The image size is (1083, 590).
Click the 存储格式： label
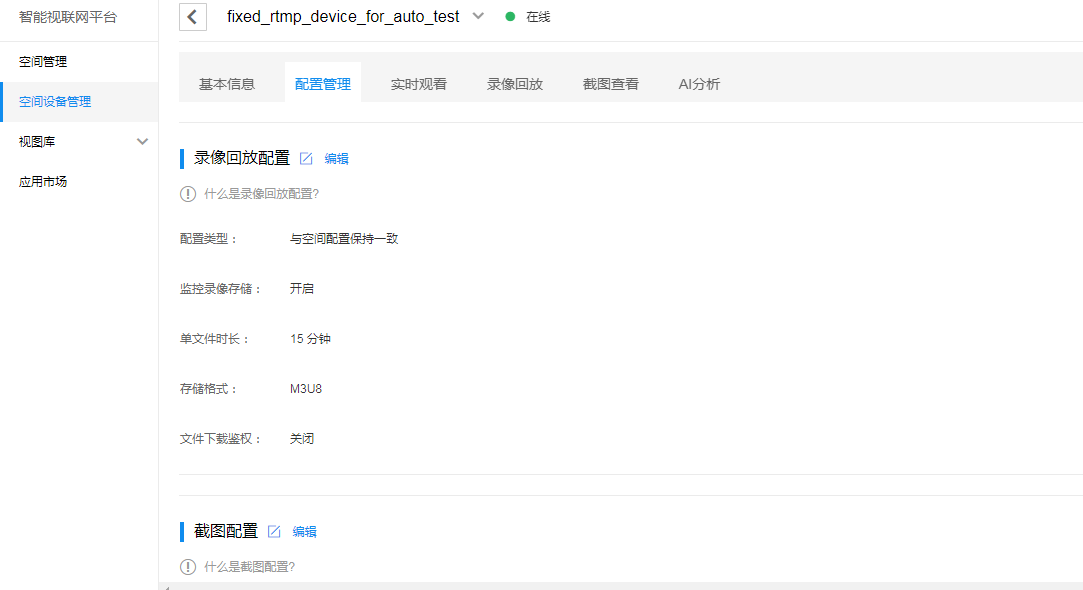[209, 389]
